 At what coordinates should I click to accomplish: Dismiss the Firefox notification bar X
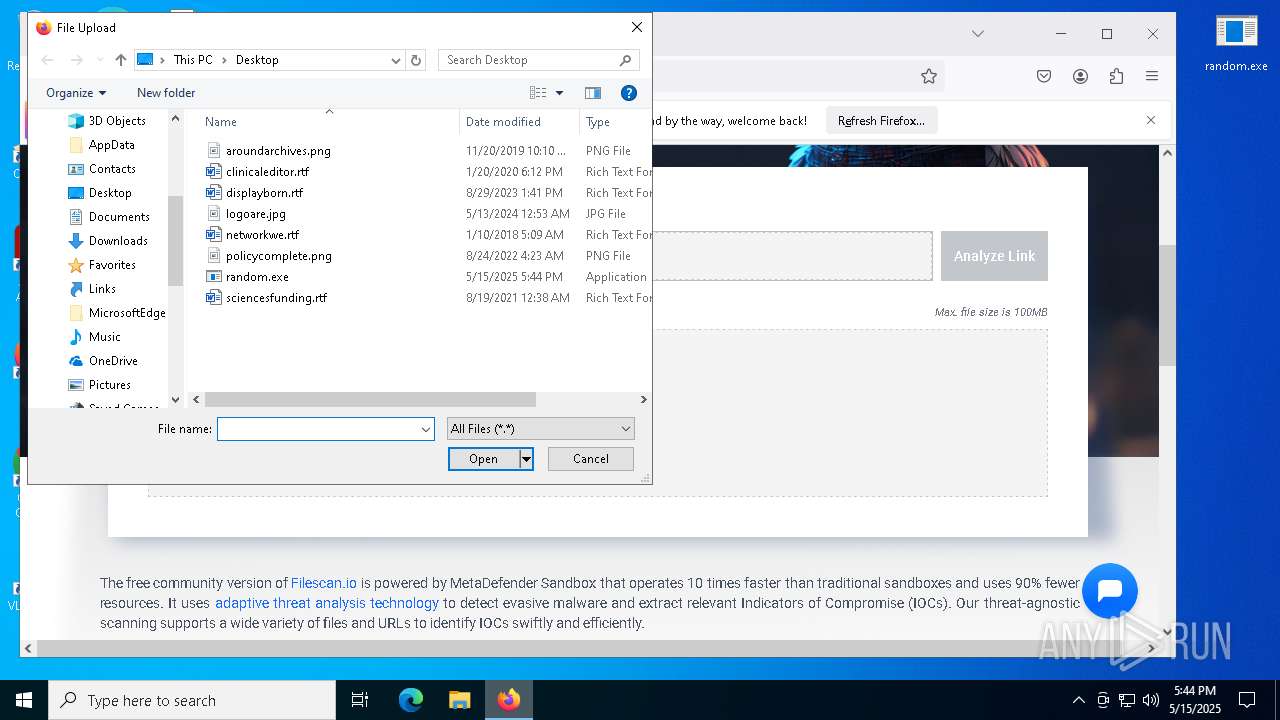(1151, 120)
